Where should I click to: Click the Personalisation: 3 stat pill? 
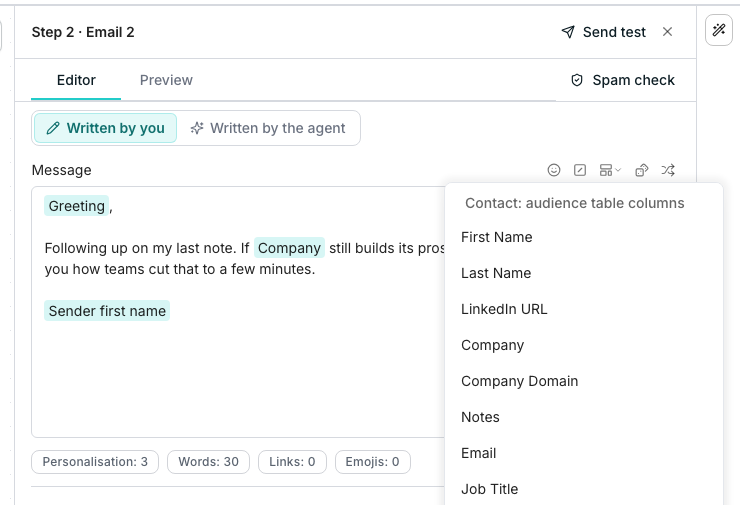pyautogui.click(x=95, y=462)
